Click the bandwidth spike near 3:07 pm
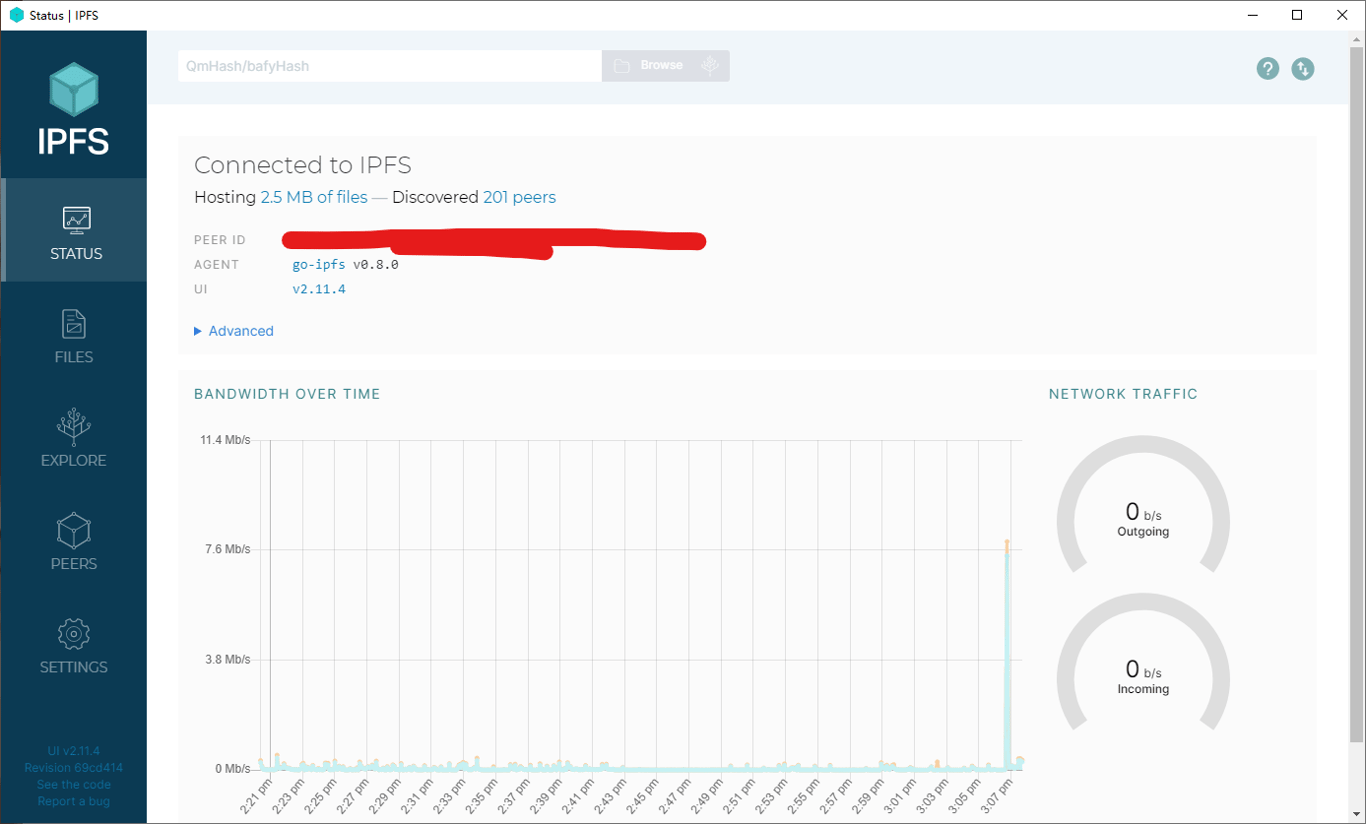 [x=1007, y=655]
